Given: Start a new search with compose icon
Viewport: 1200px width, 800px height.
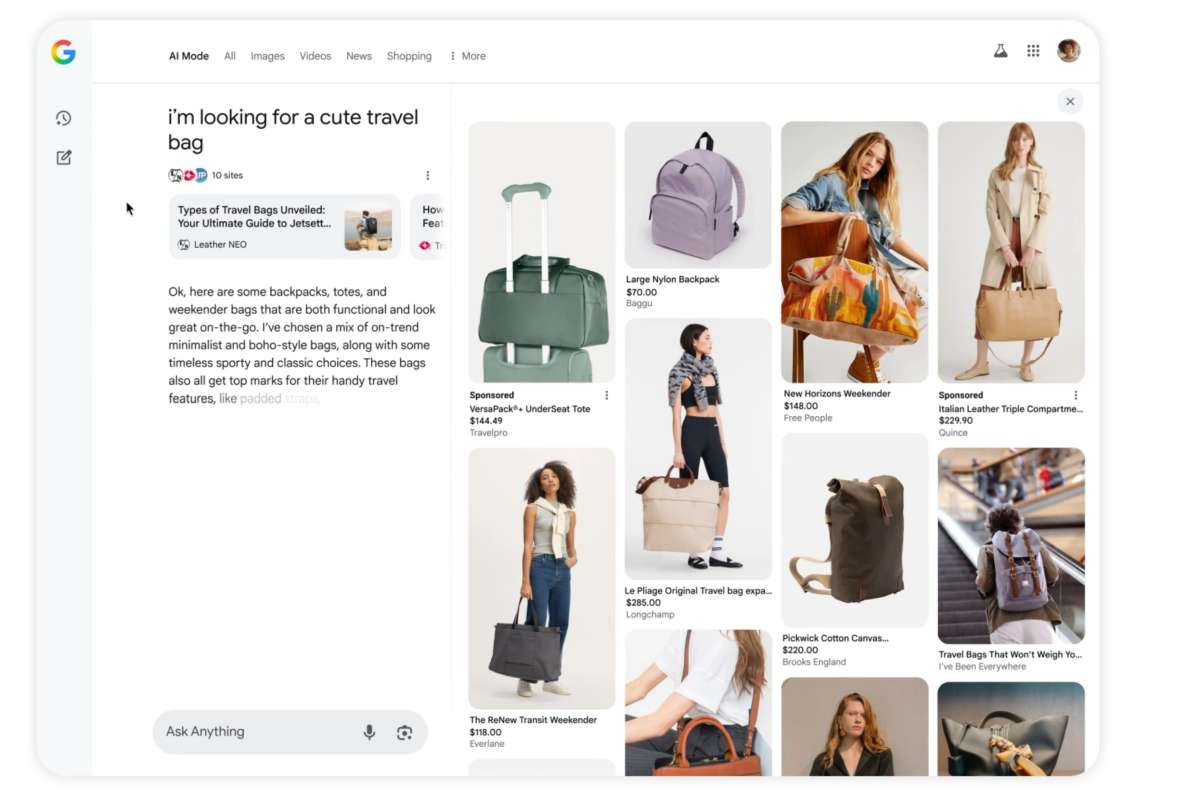Looking at the screenshot, I should pyautogui.click(x=63, y=157).
